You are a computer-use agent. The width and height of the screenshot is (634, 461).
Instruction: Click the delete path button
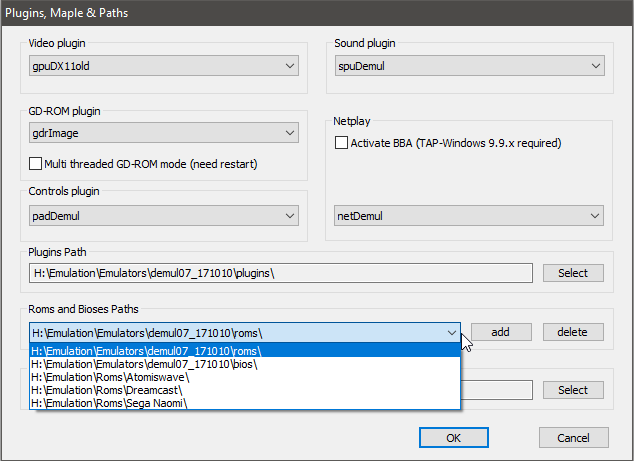pyautogui.click(x=573, y=332)
